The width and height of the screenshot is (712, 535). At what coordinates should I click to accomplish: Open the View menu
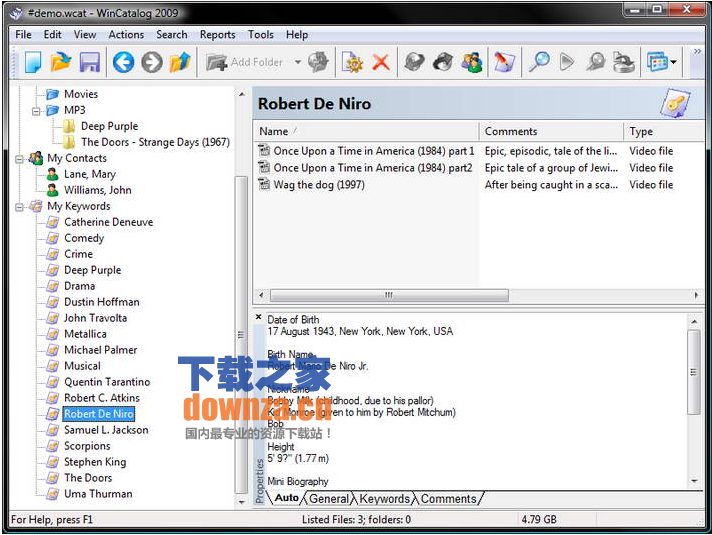pyautogui.click(x=85, y=35)
